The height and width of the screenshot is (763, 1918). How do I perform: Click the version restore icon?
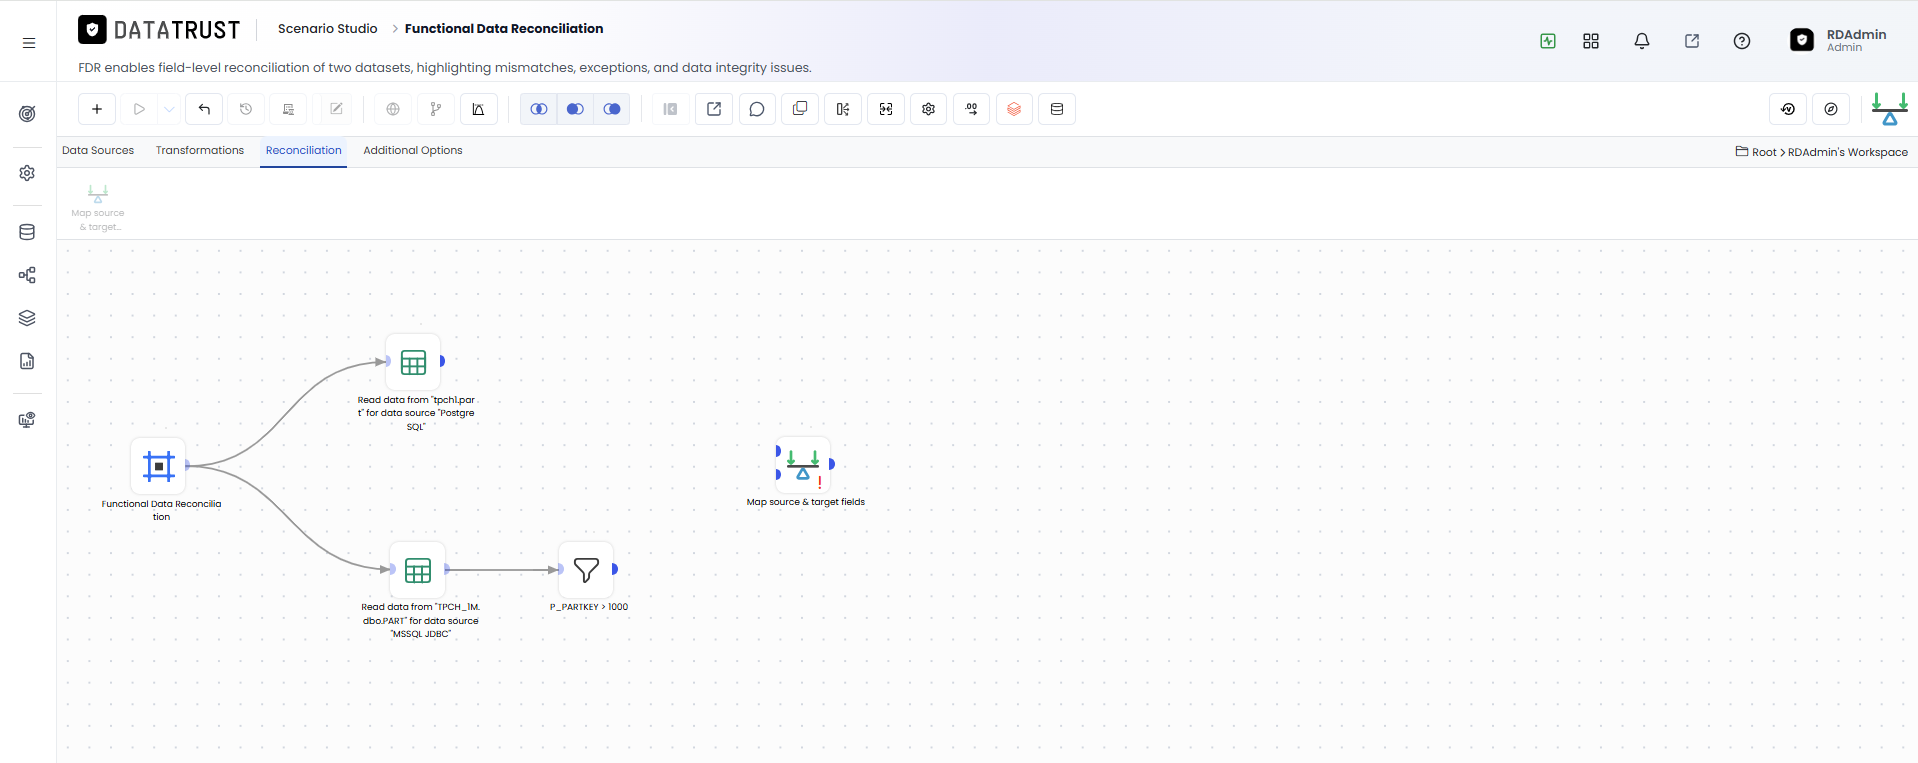(x=1788, y=109)
